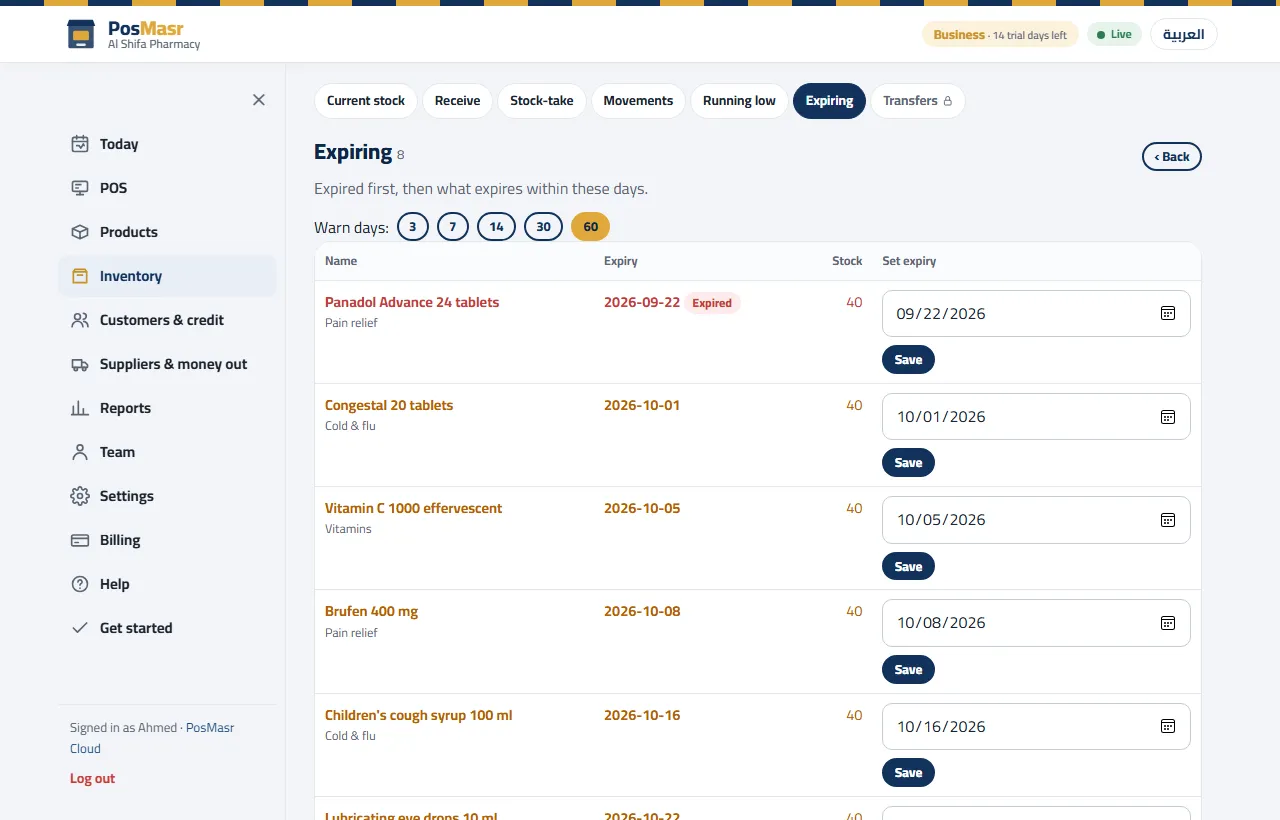Open calendar picker for Congestal expiry

click(x=1167, y=416)
